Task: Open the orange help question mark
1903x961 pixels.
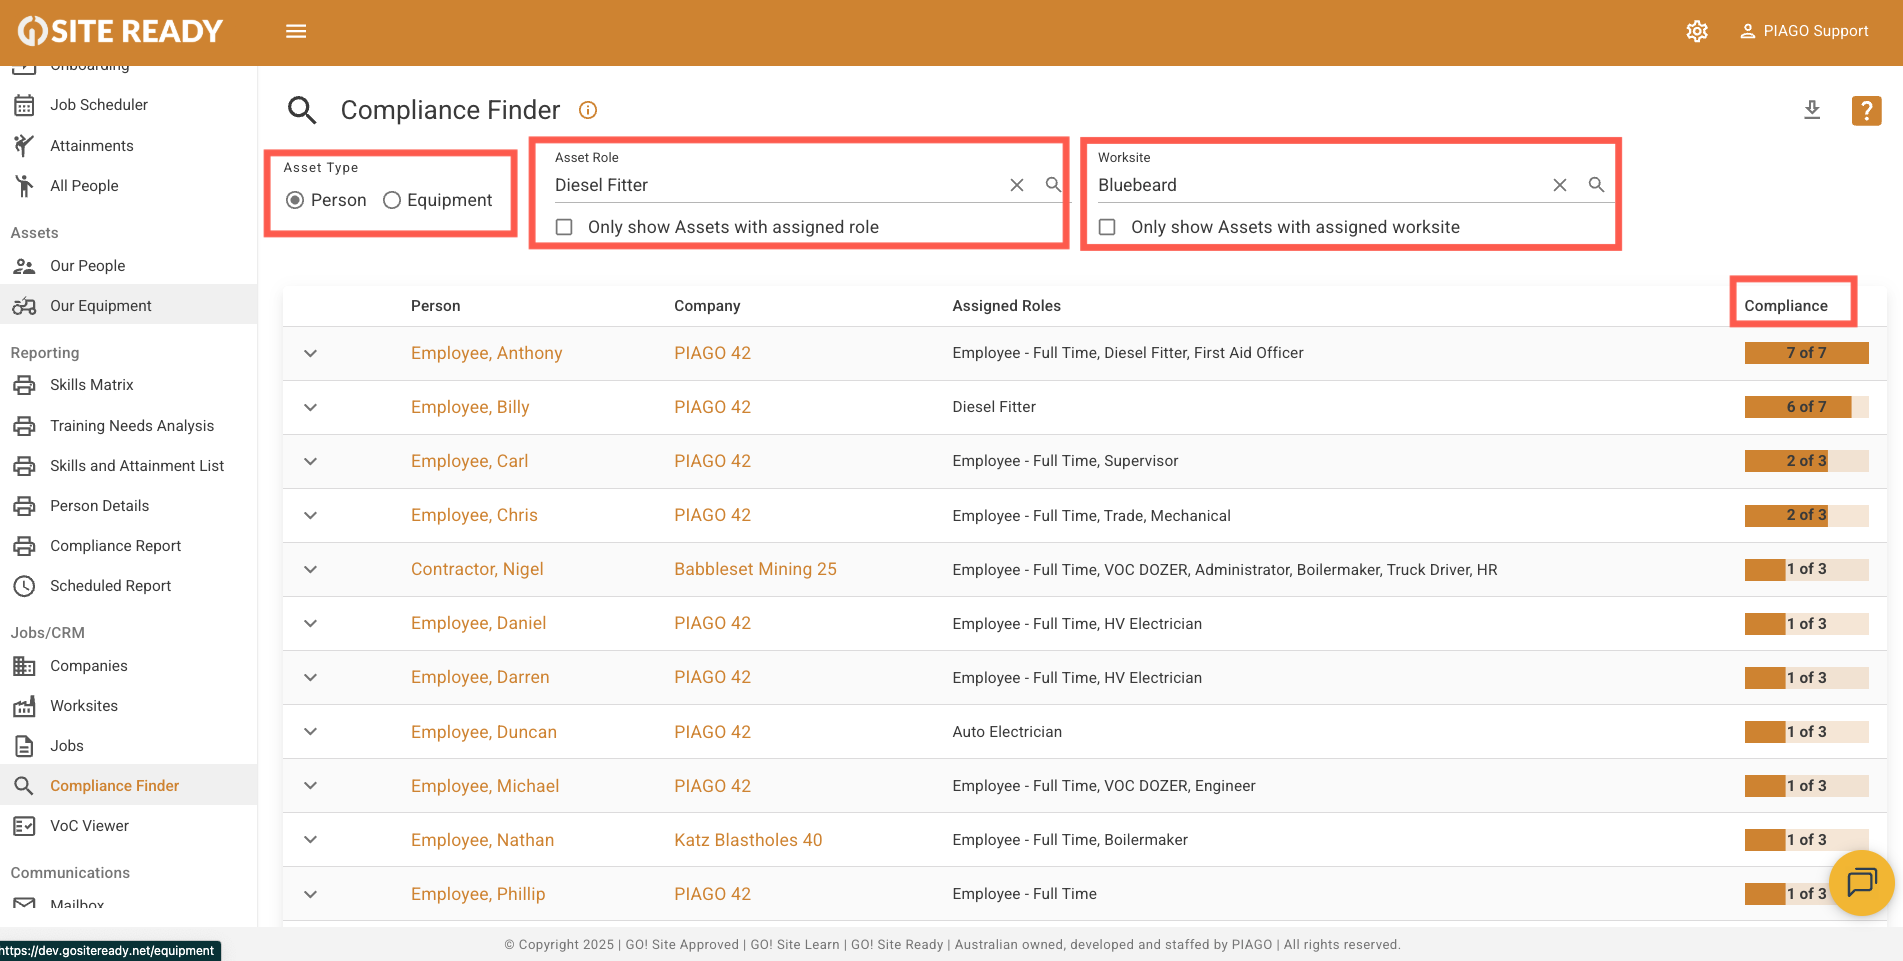Action: [x=1865, y=110]
